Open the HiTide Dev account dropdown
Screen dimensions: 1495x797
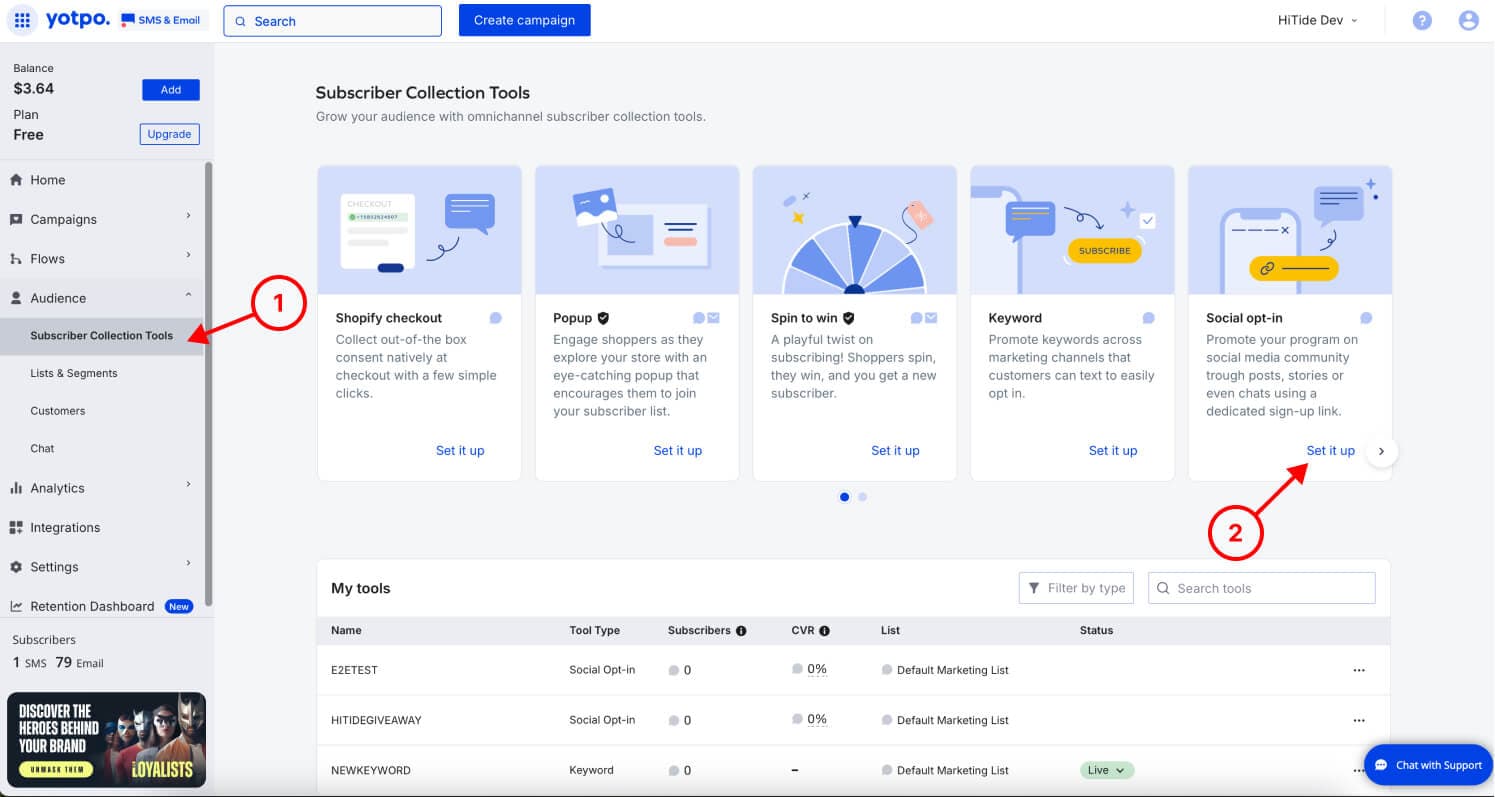click(x=1317, y=20)
